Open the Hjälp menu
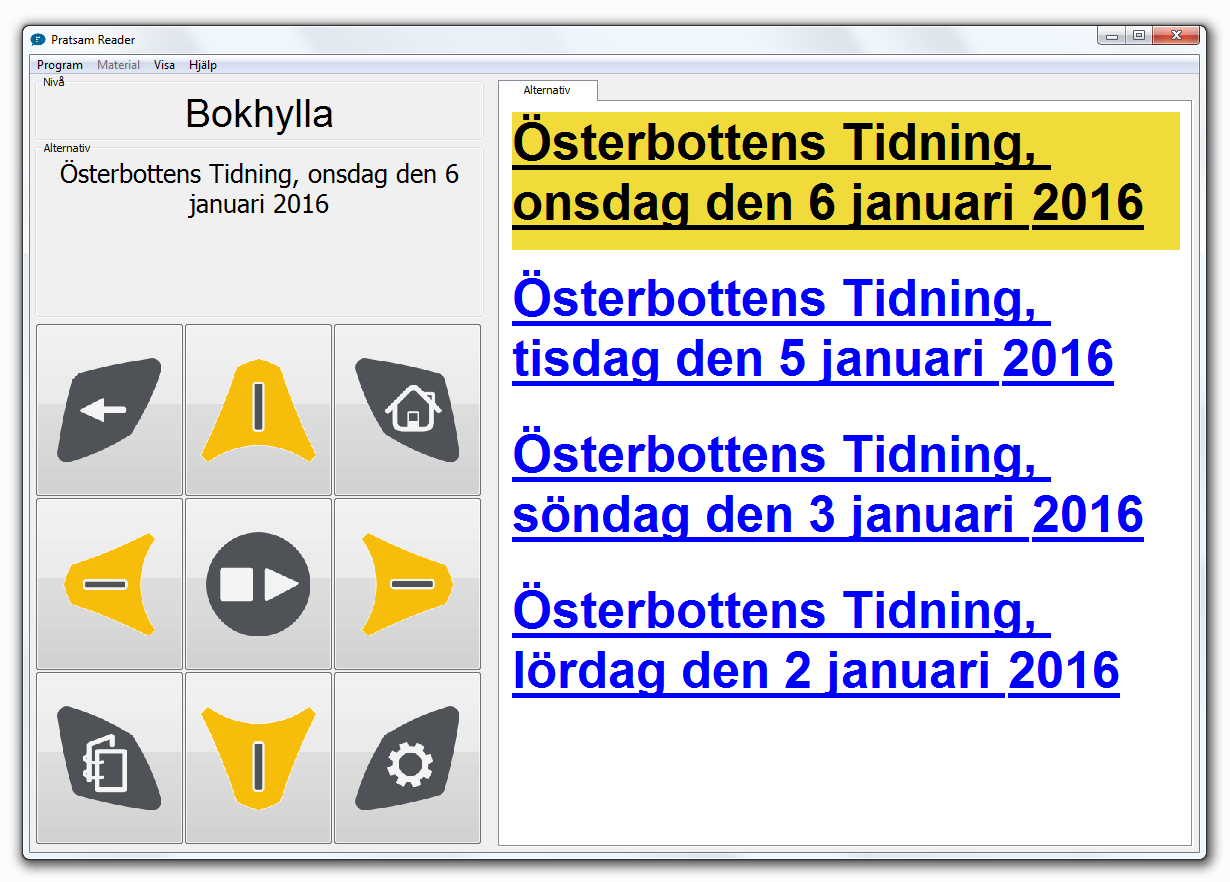1230x882 pixels. click(x=203, y=64)
